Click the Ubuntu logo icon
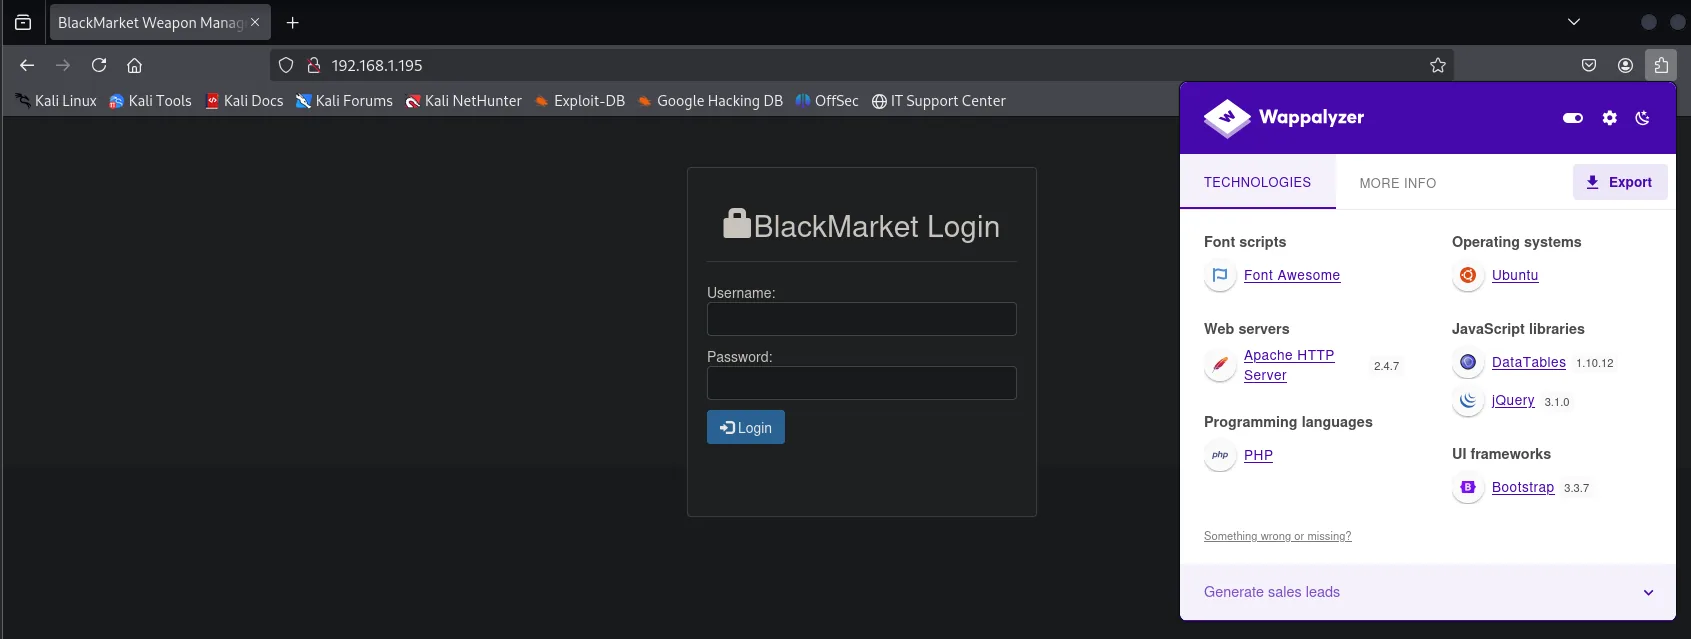This screenshot has height=639, width=1691. pyautogui.click(x=1468, y=275)
